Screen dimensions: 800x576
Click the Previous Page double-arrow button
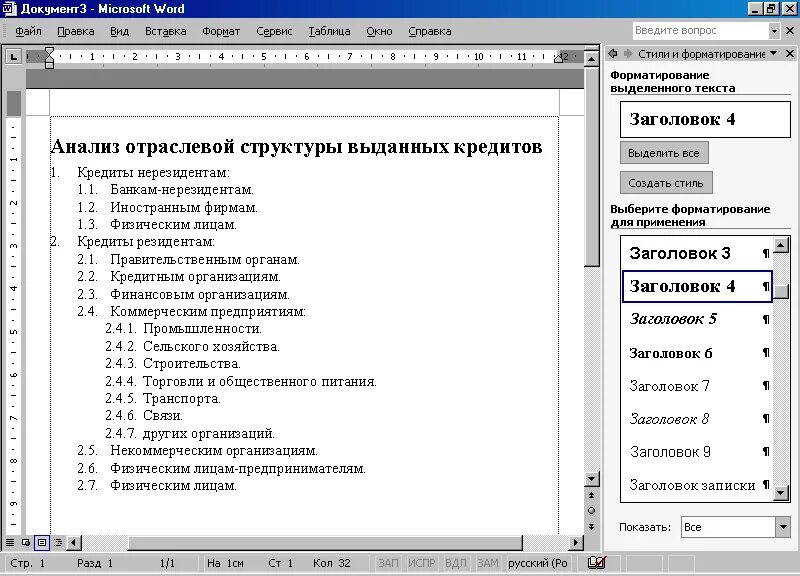[x=591, y=495]
